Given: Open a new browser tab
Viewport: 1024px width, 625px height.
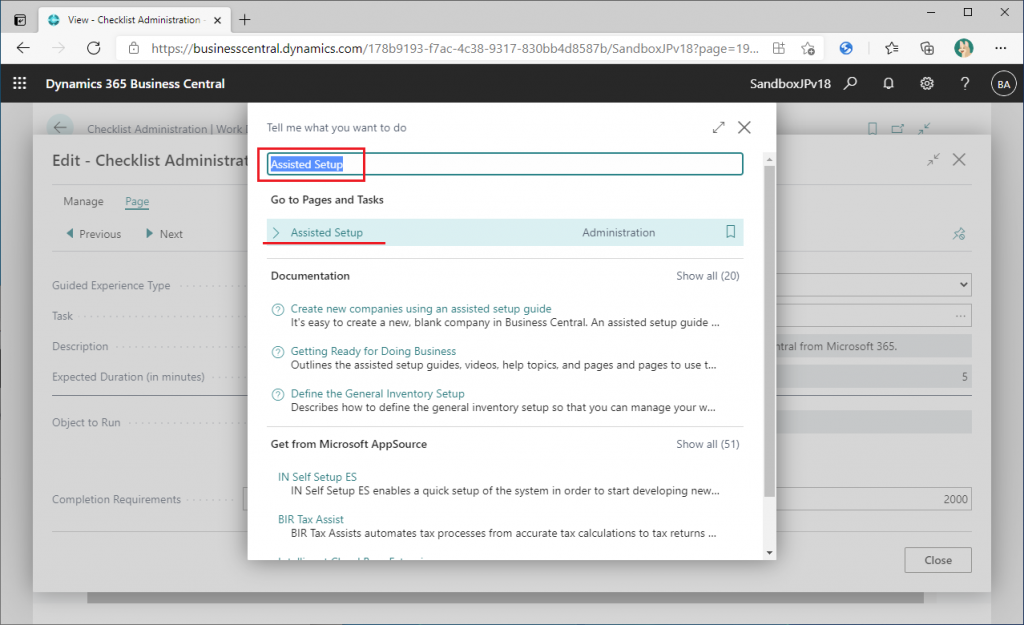Looking at the screenshot, I should 244,20.
